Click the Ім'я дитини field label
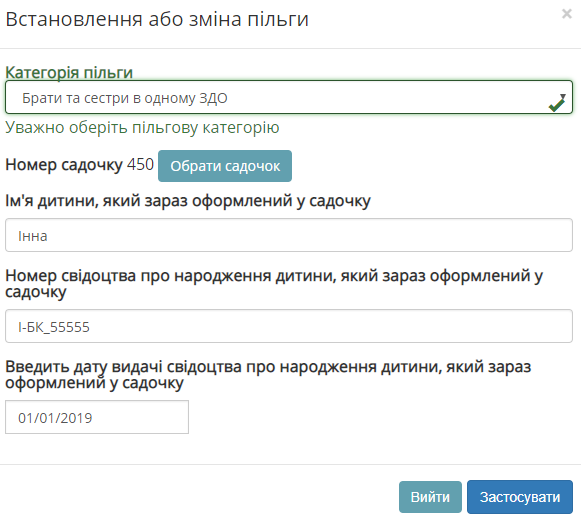The height and width of the screenshot is (521, 581). tap(188, 201)
